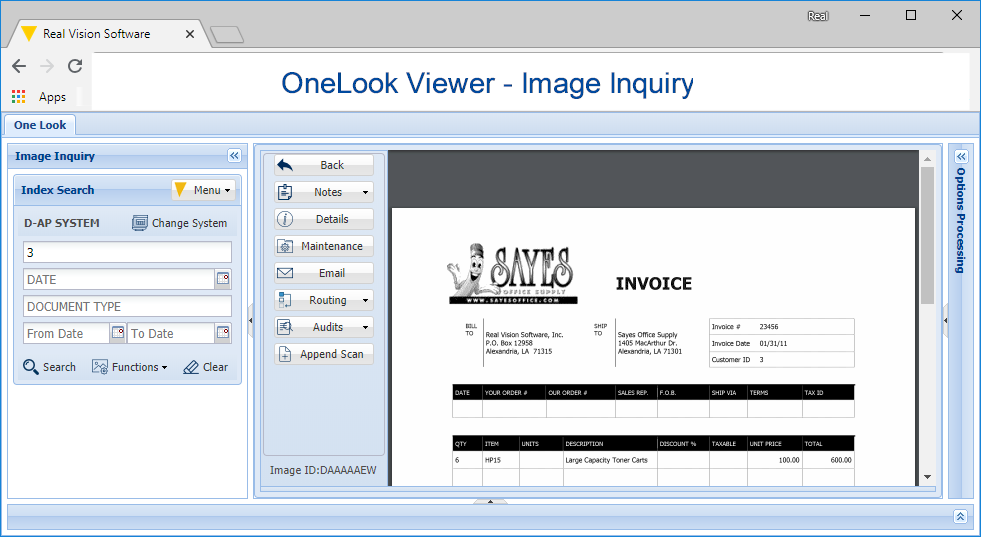The width and height of the screenshot is (981, 537).
Task: Open the Apps shortcut in bookmarks bar
Action: pyautogui.click(x=39, y=96)
